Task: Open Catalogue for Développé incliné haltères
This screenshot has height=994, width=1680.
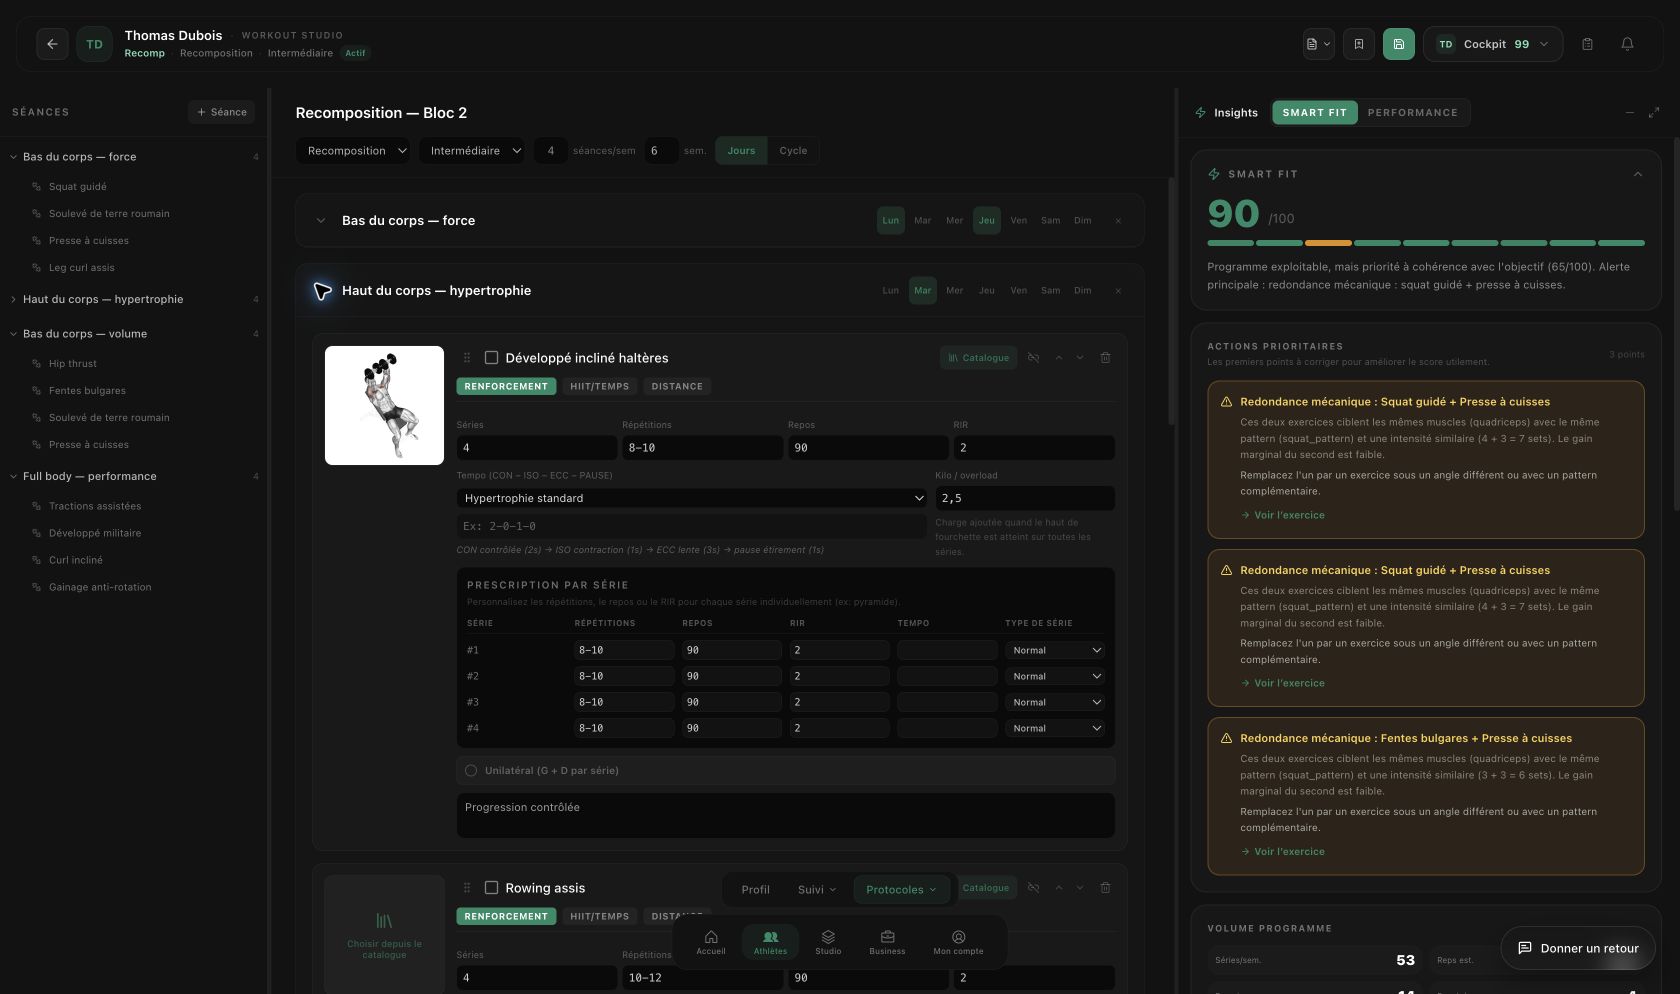Action: 978,358
